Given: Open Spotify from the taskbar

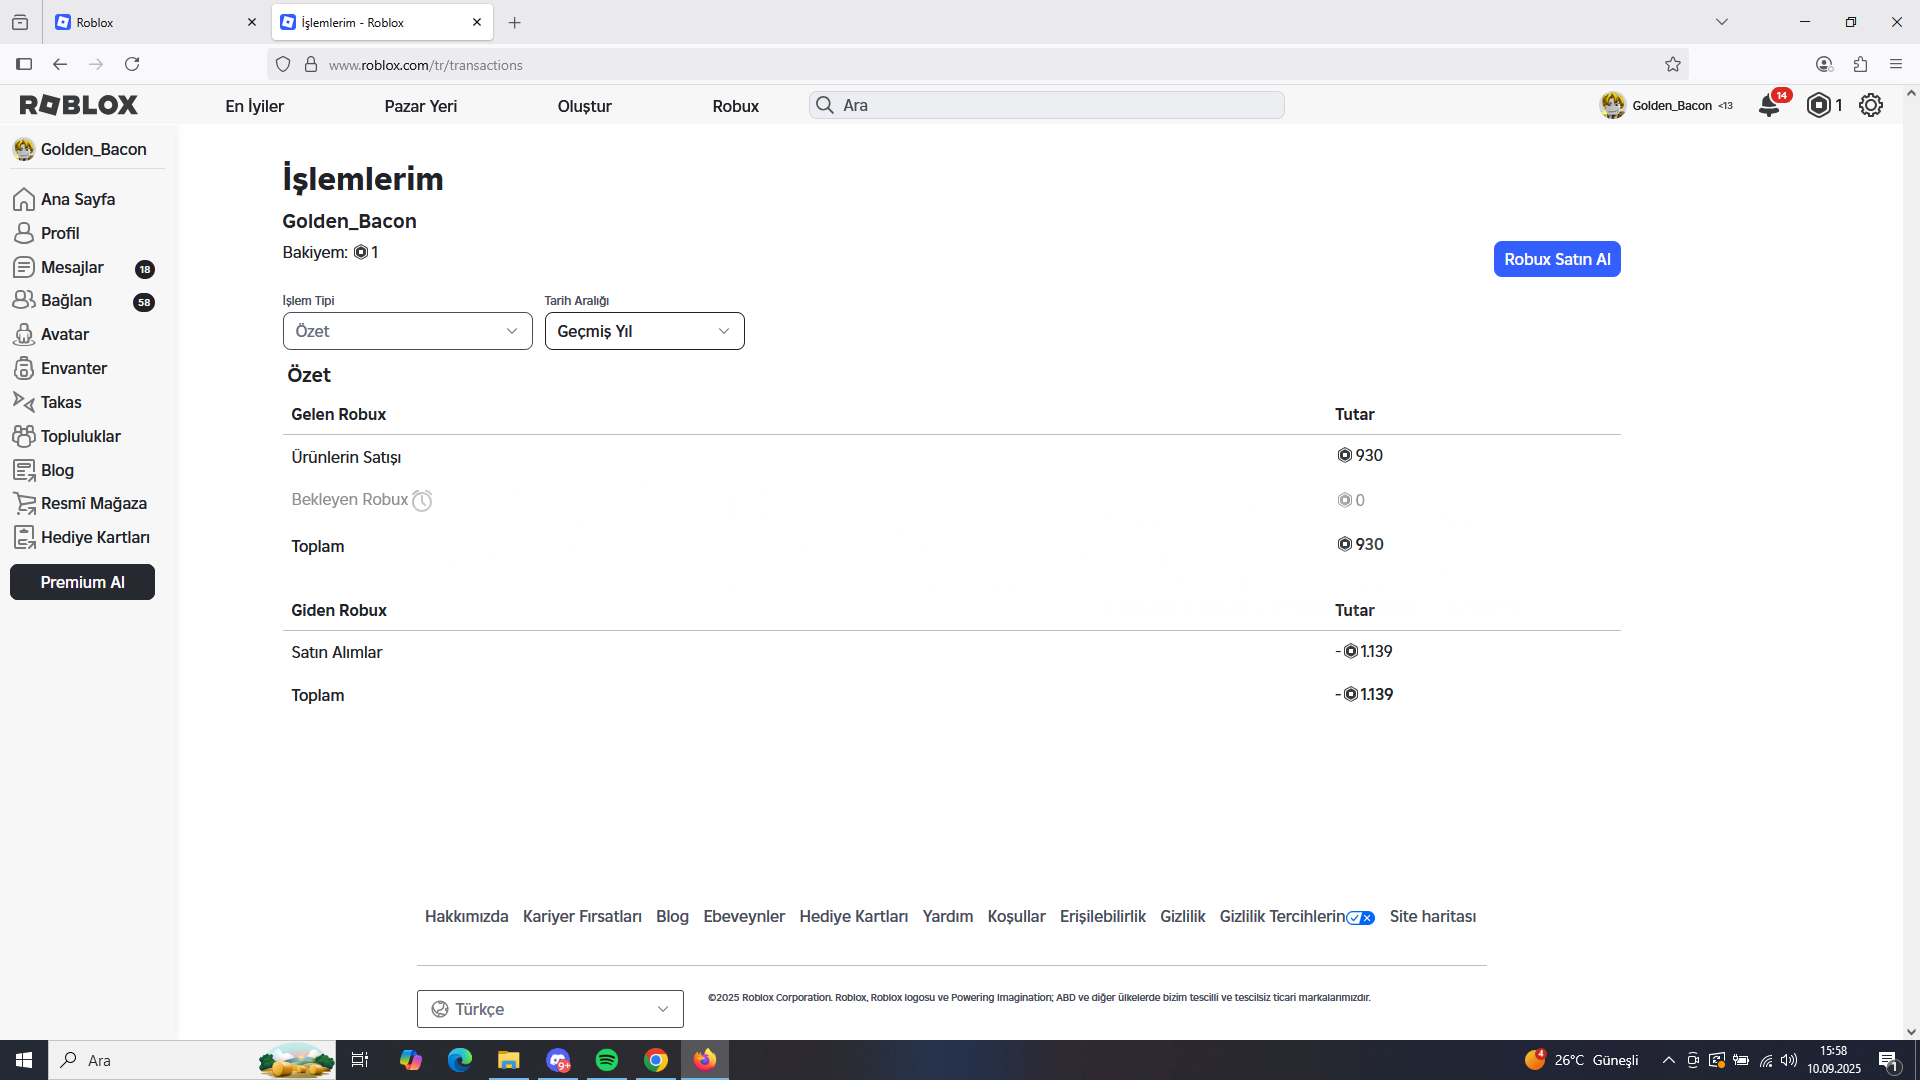Looking at the screenshot, I should [607, 1060].
